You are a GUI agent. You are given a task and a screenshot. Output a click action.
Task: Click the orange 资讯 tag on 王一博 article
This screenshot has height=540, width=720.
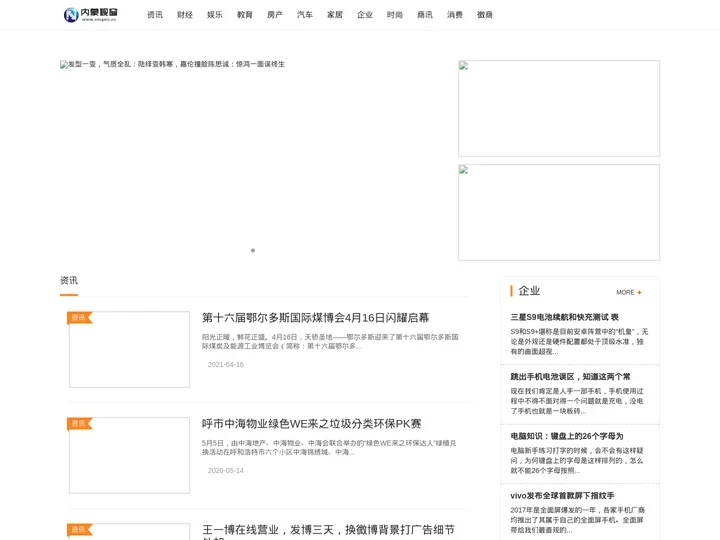point(79,529)
